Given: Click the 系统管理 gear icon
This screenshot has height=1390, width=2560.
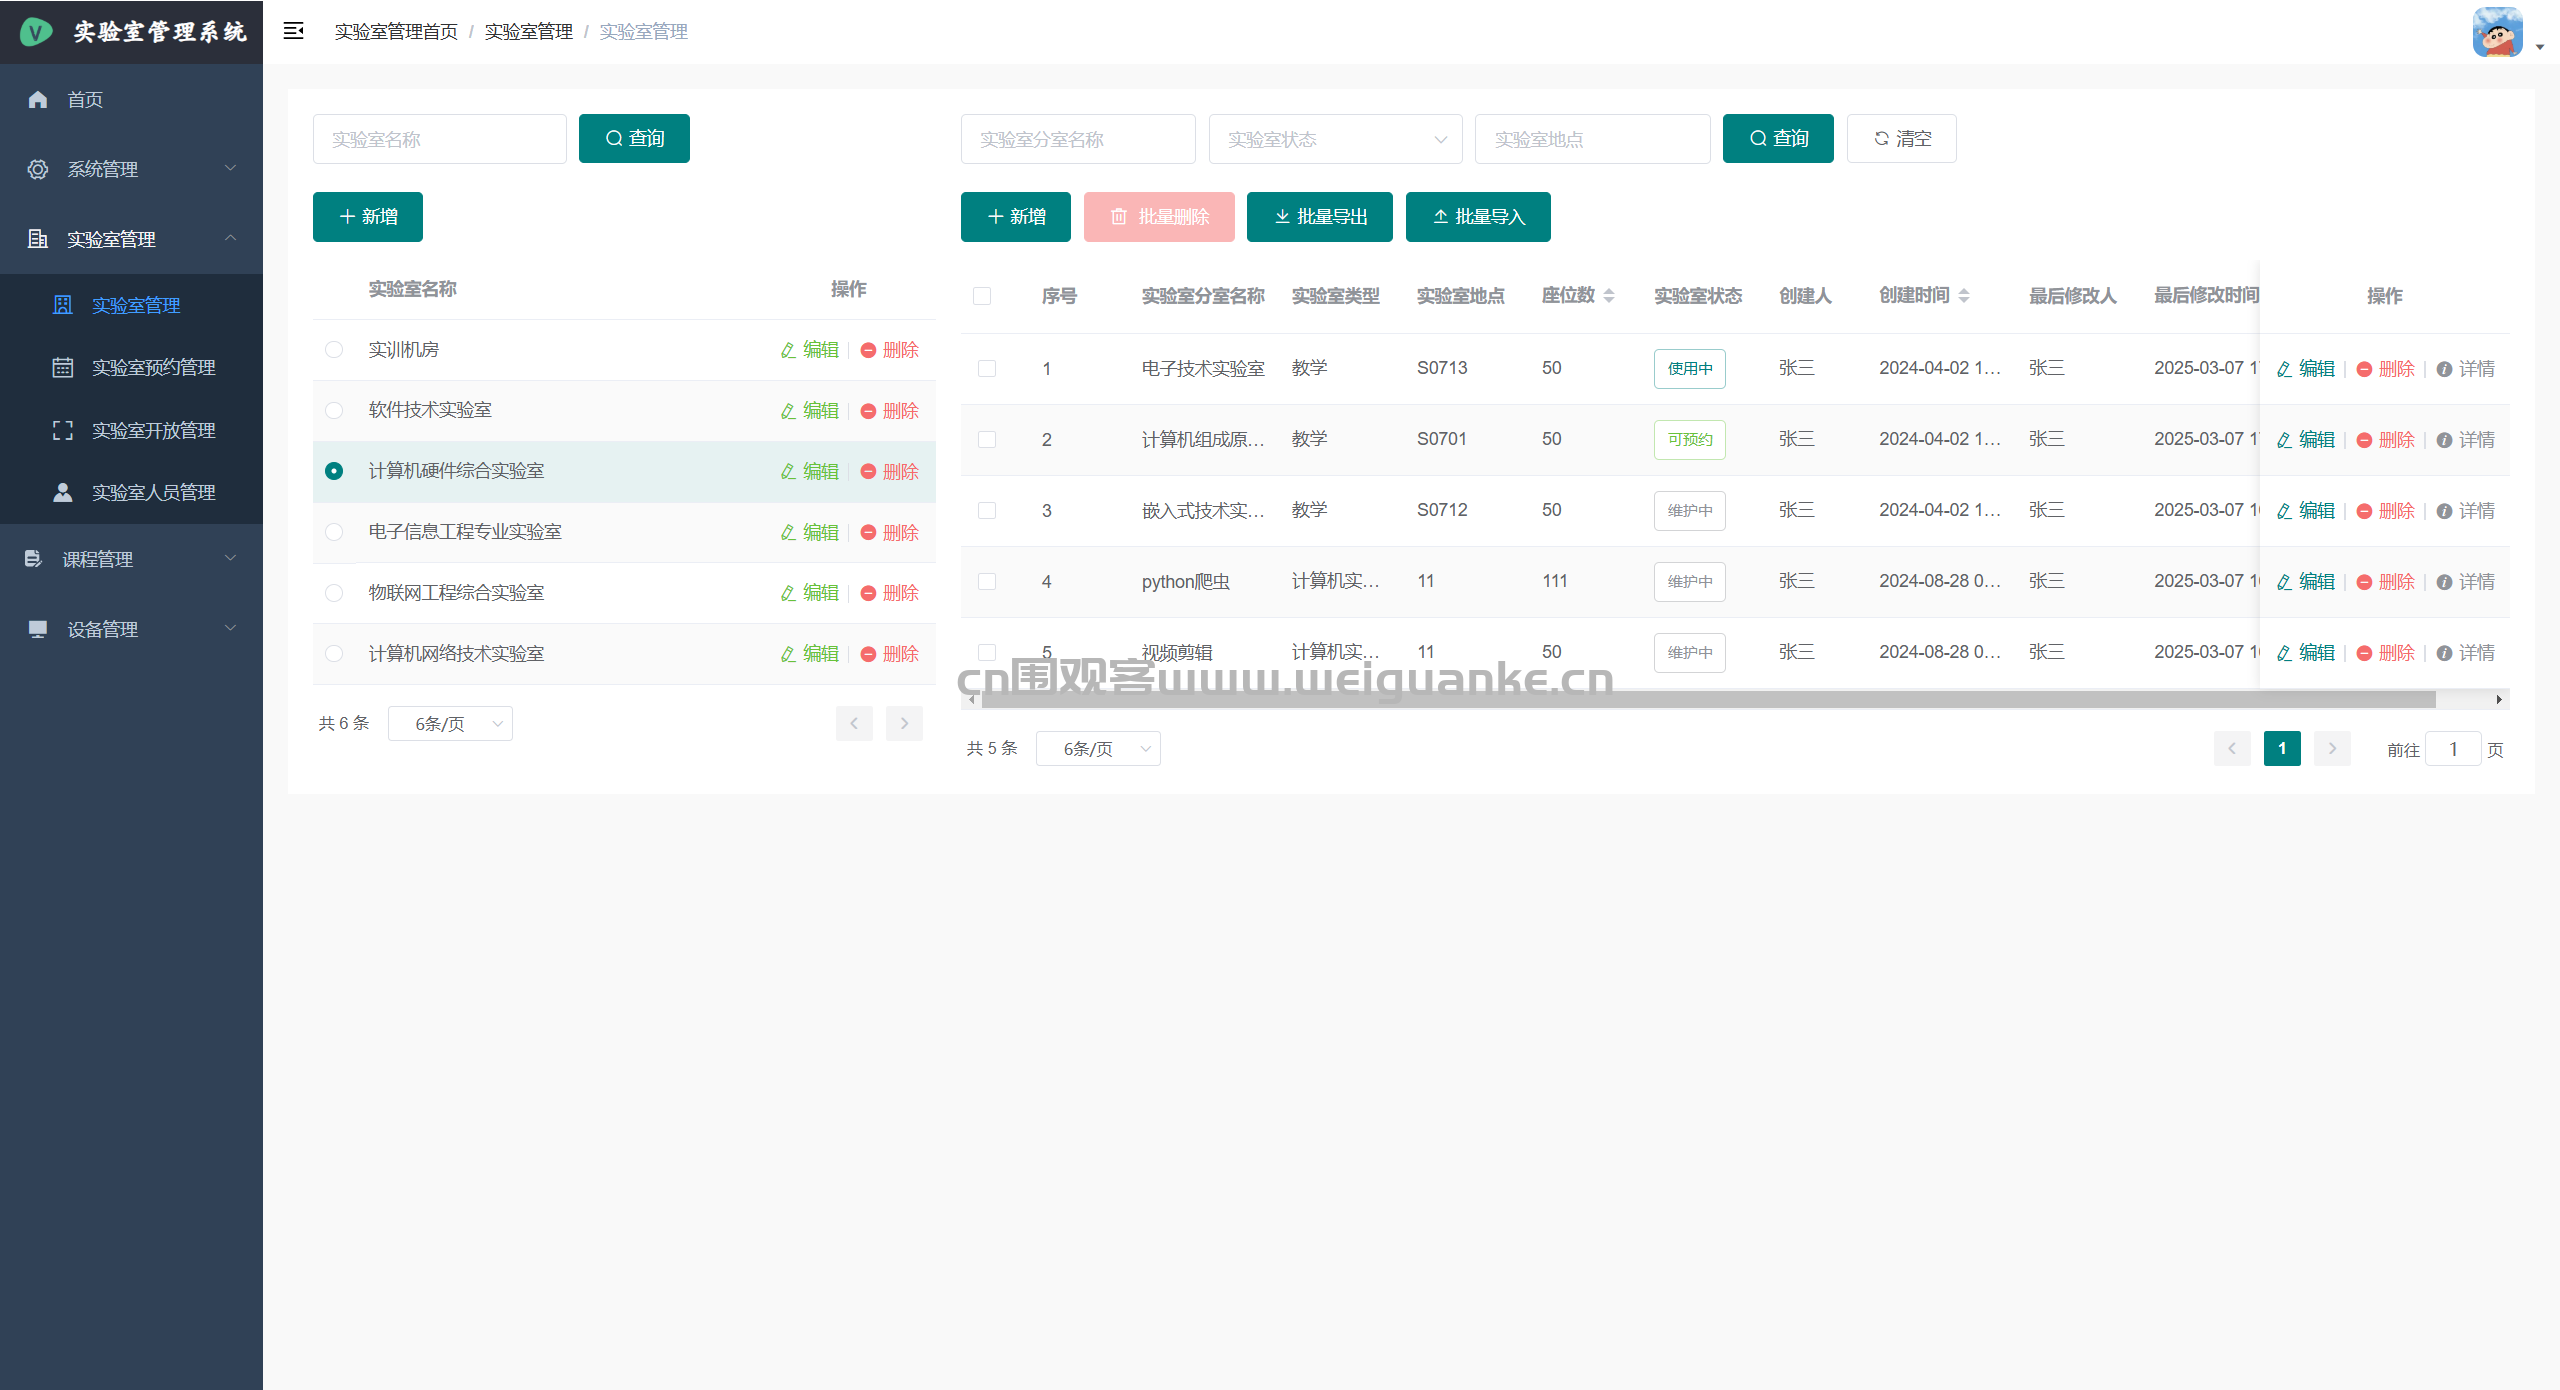Looking at the screenshot, I should [x=38, y=169].
